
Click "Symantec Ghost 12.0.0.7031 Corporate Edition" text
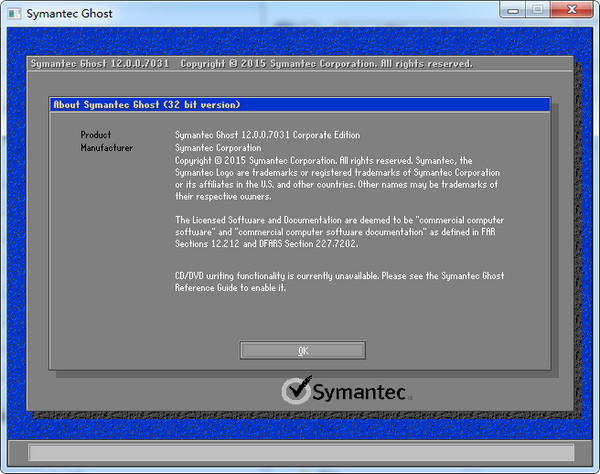click(x=267, y=135)
